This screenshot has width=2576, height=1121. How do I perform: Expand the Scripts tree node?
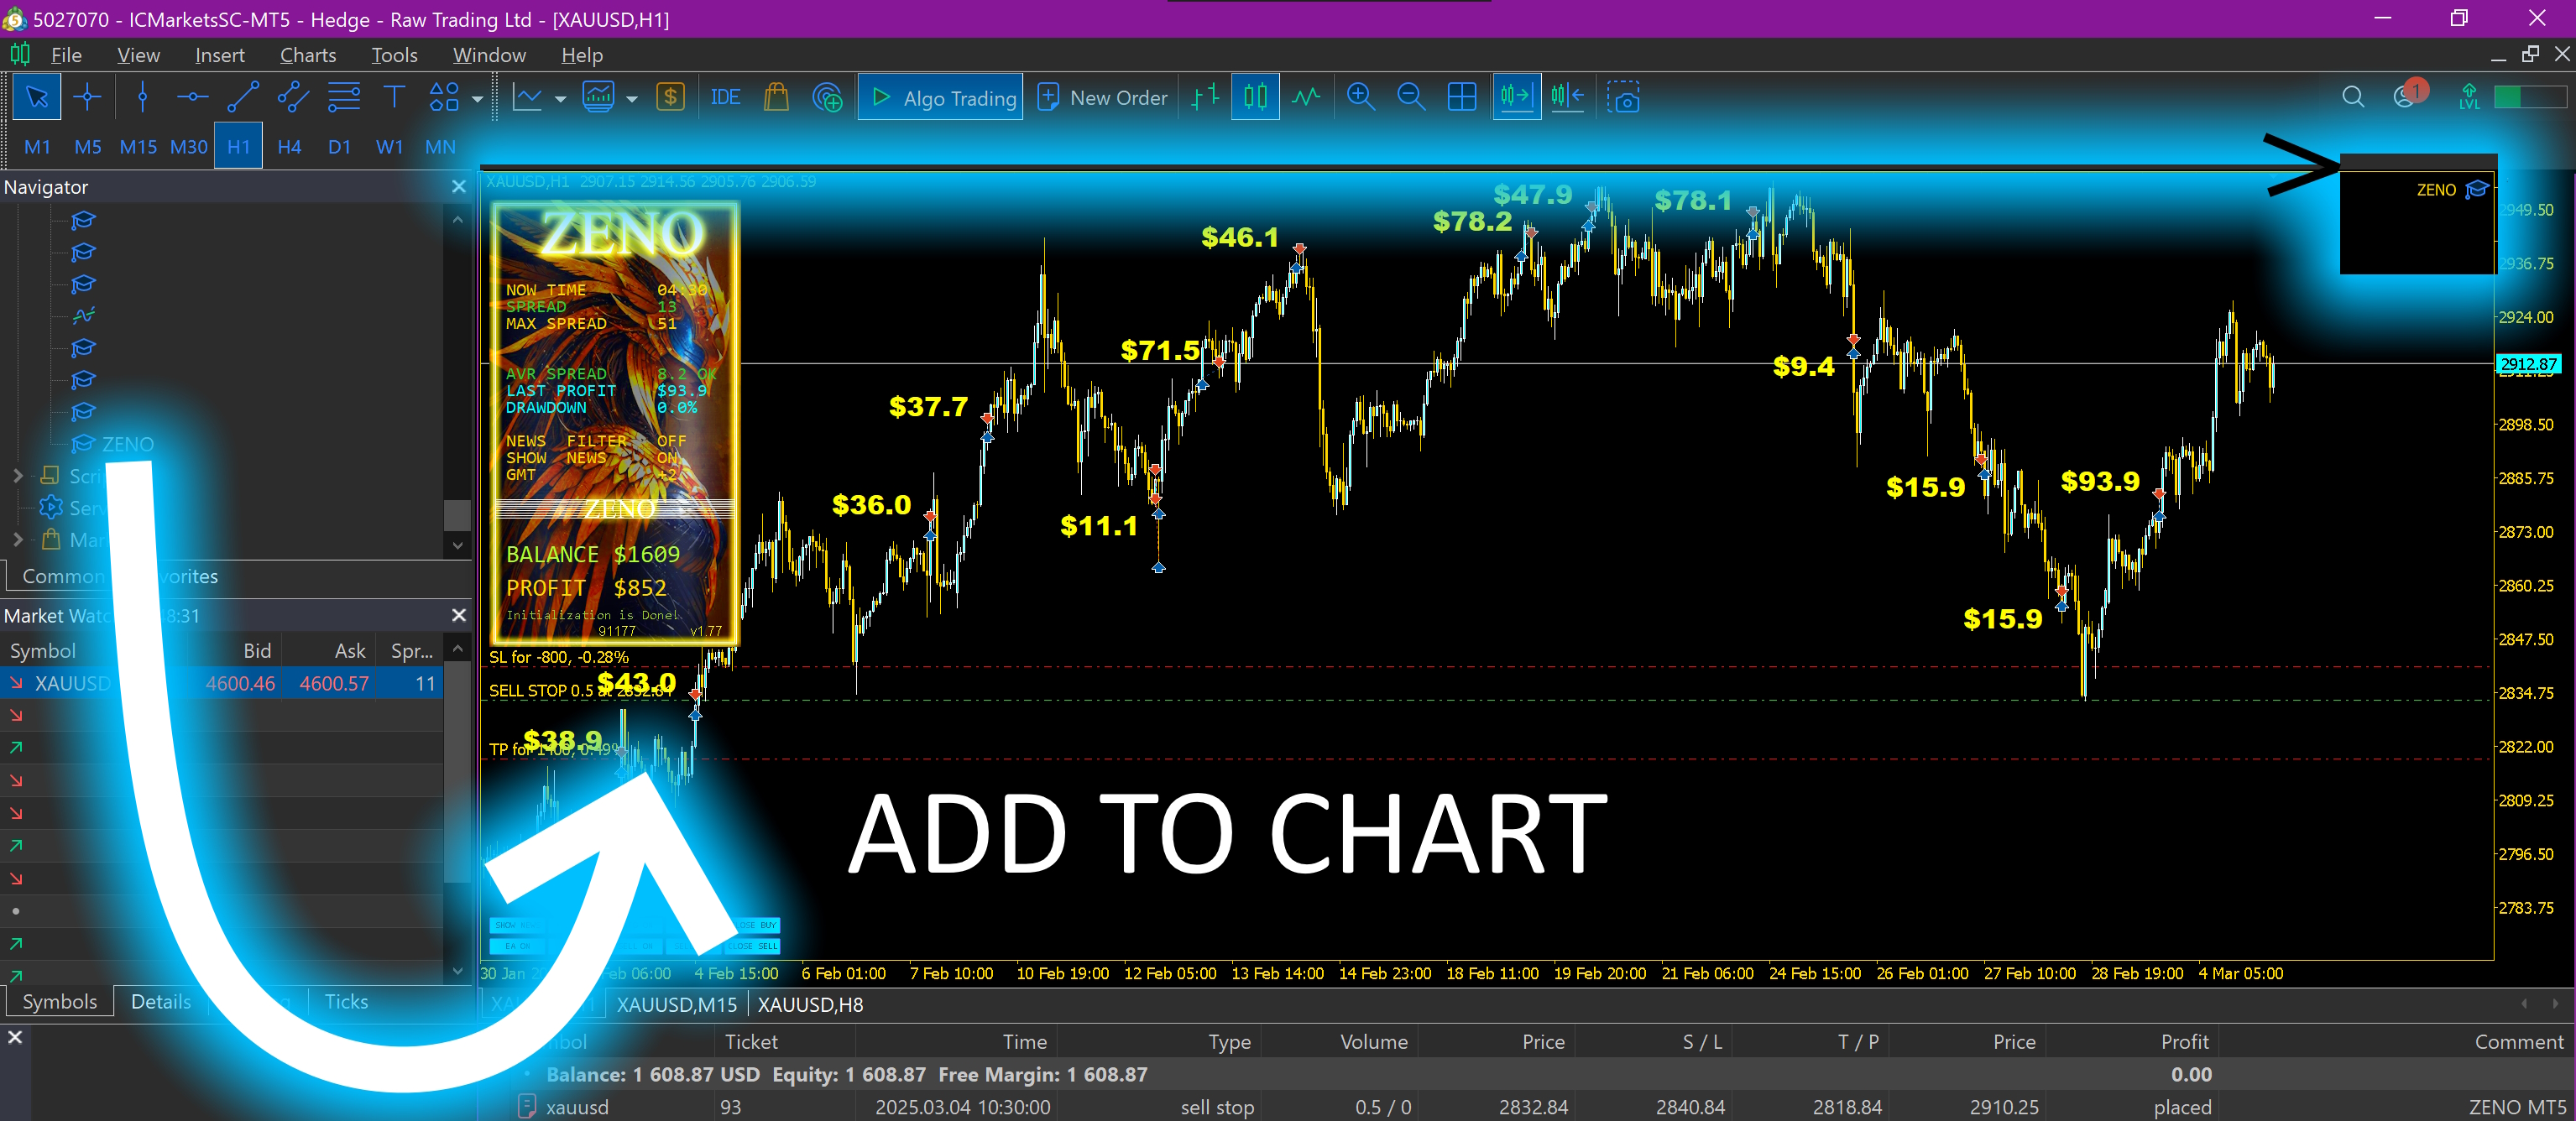tap(17, 476)
